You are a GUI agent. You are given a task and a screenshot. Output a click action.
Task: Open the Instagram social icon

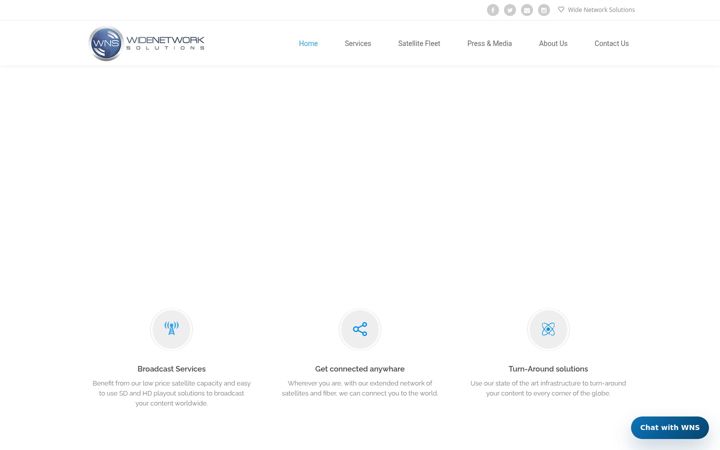tap(544, 10)
